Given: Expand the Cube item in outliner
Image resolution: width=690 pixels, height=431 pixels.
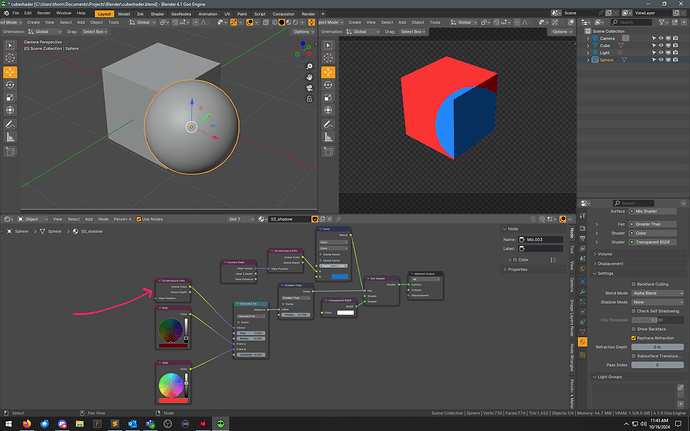Looking at the screenshot, I should coord(588,45).
